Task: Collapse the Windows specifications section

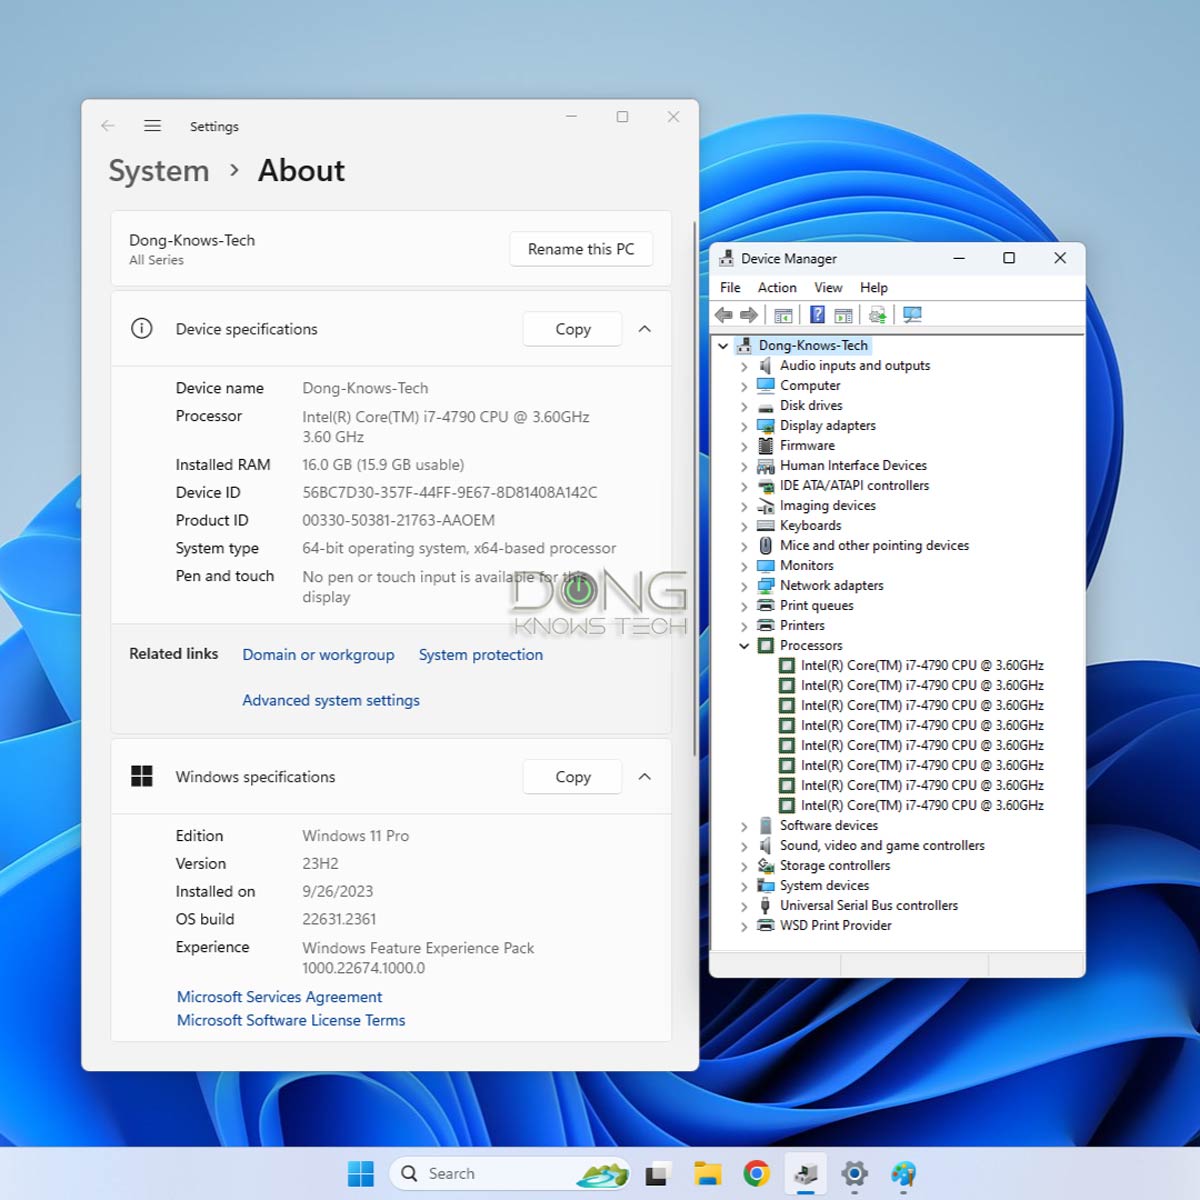Action: tap(645, 777)
